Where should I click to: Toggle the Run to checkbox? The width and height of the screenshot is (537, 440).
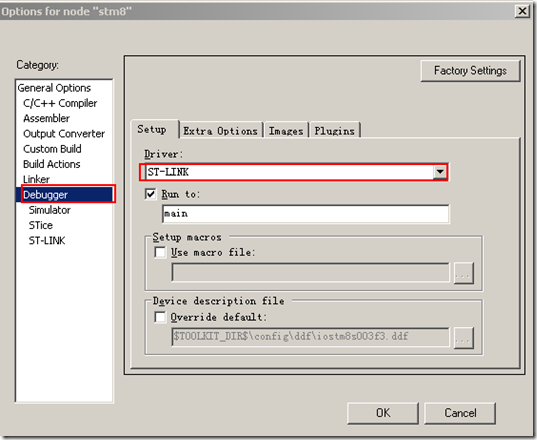[150, 194]
